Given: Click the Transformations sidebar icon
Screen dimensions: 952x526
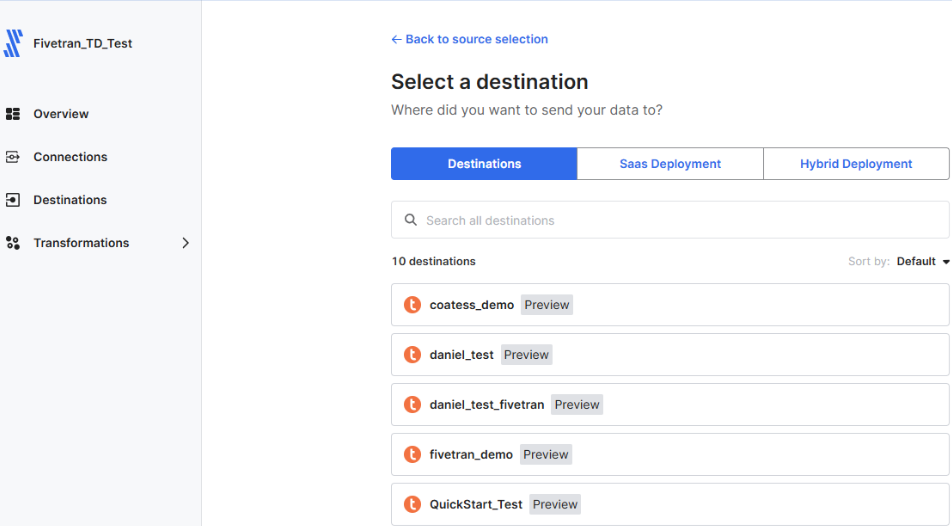Looking at the screenshot, I should [13, 243].
